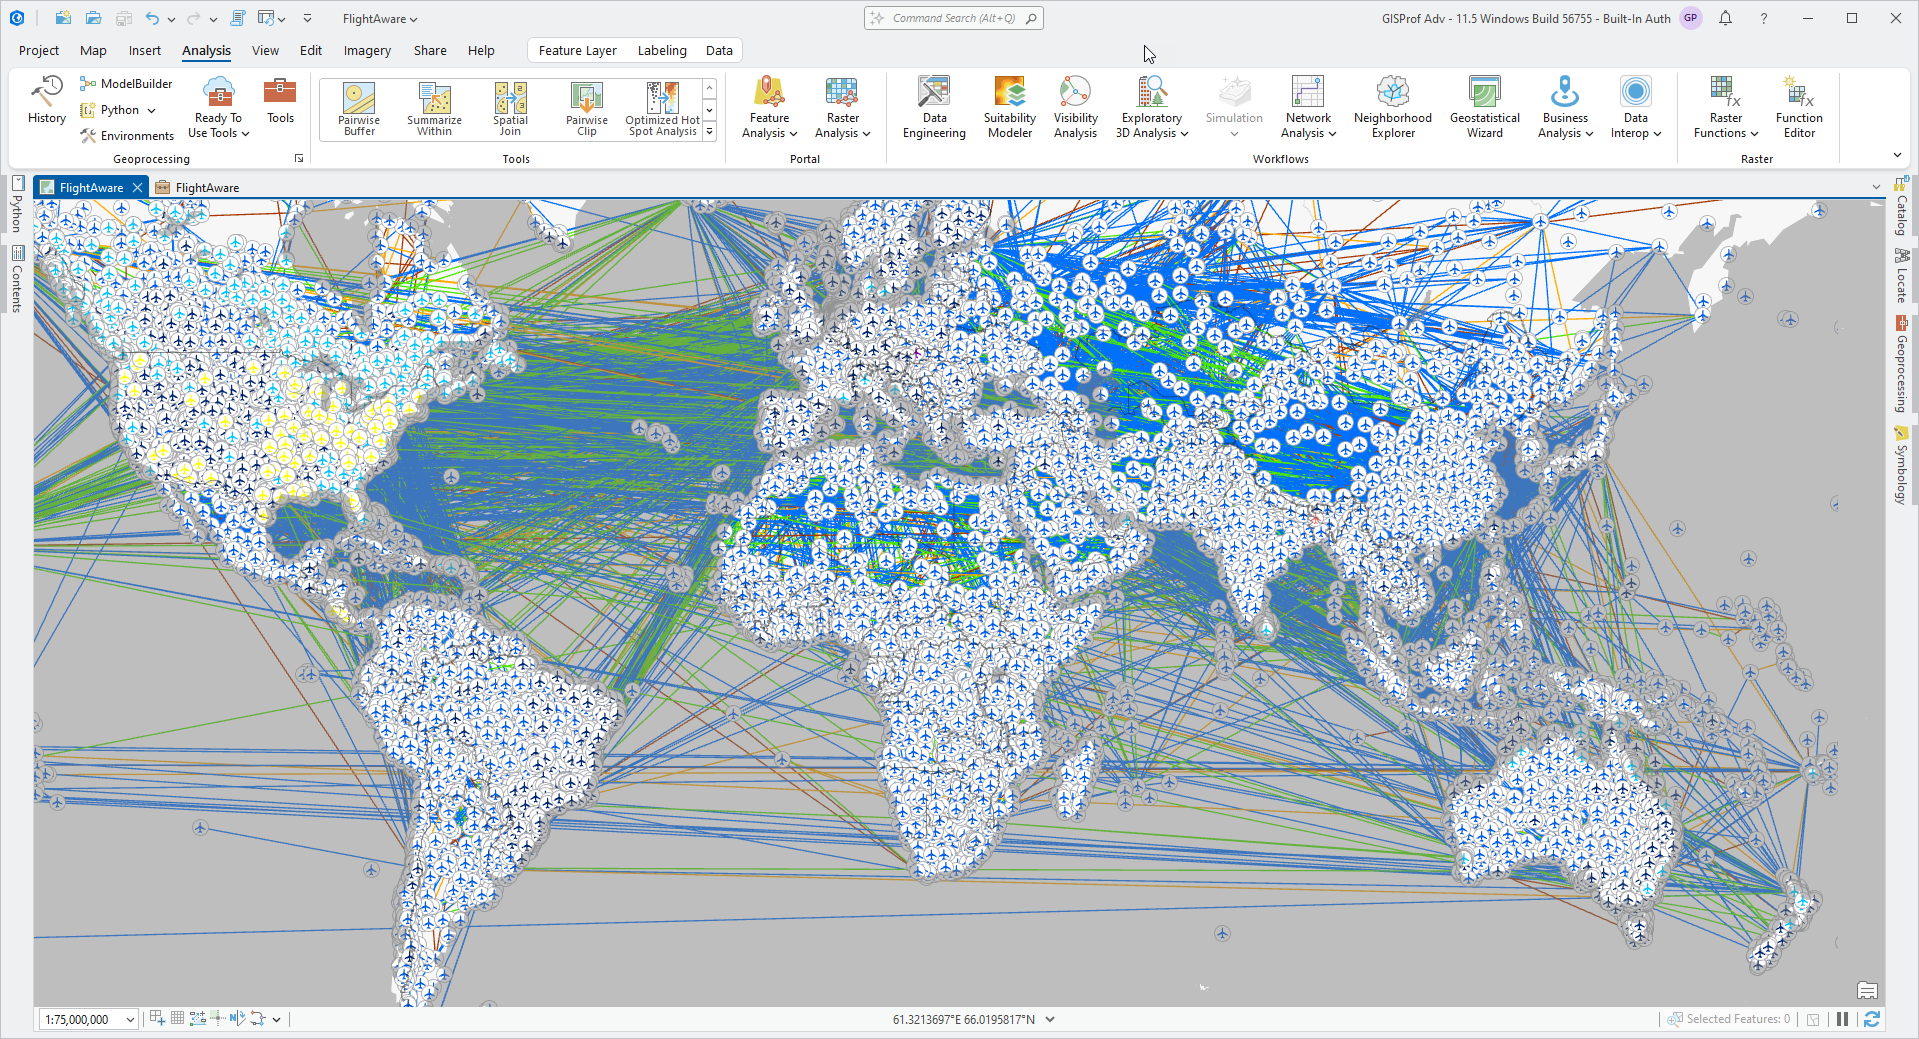The width and height of the screenshot is (1919, 1039).
Task: Switch to the Imagery ribbon tab
Action: 366,50
